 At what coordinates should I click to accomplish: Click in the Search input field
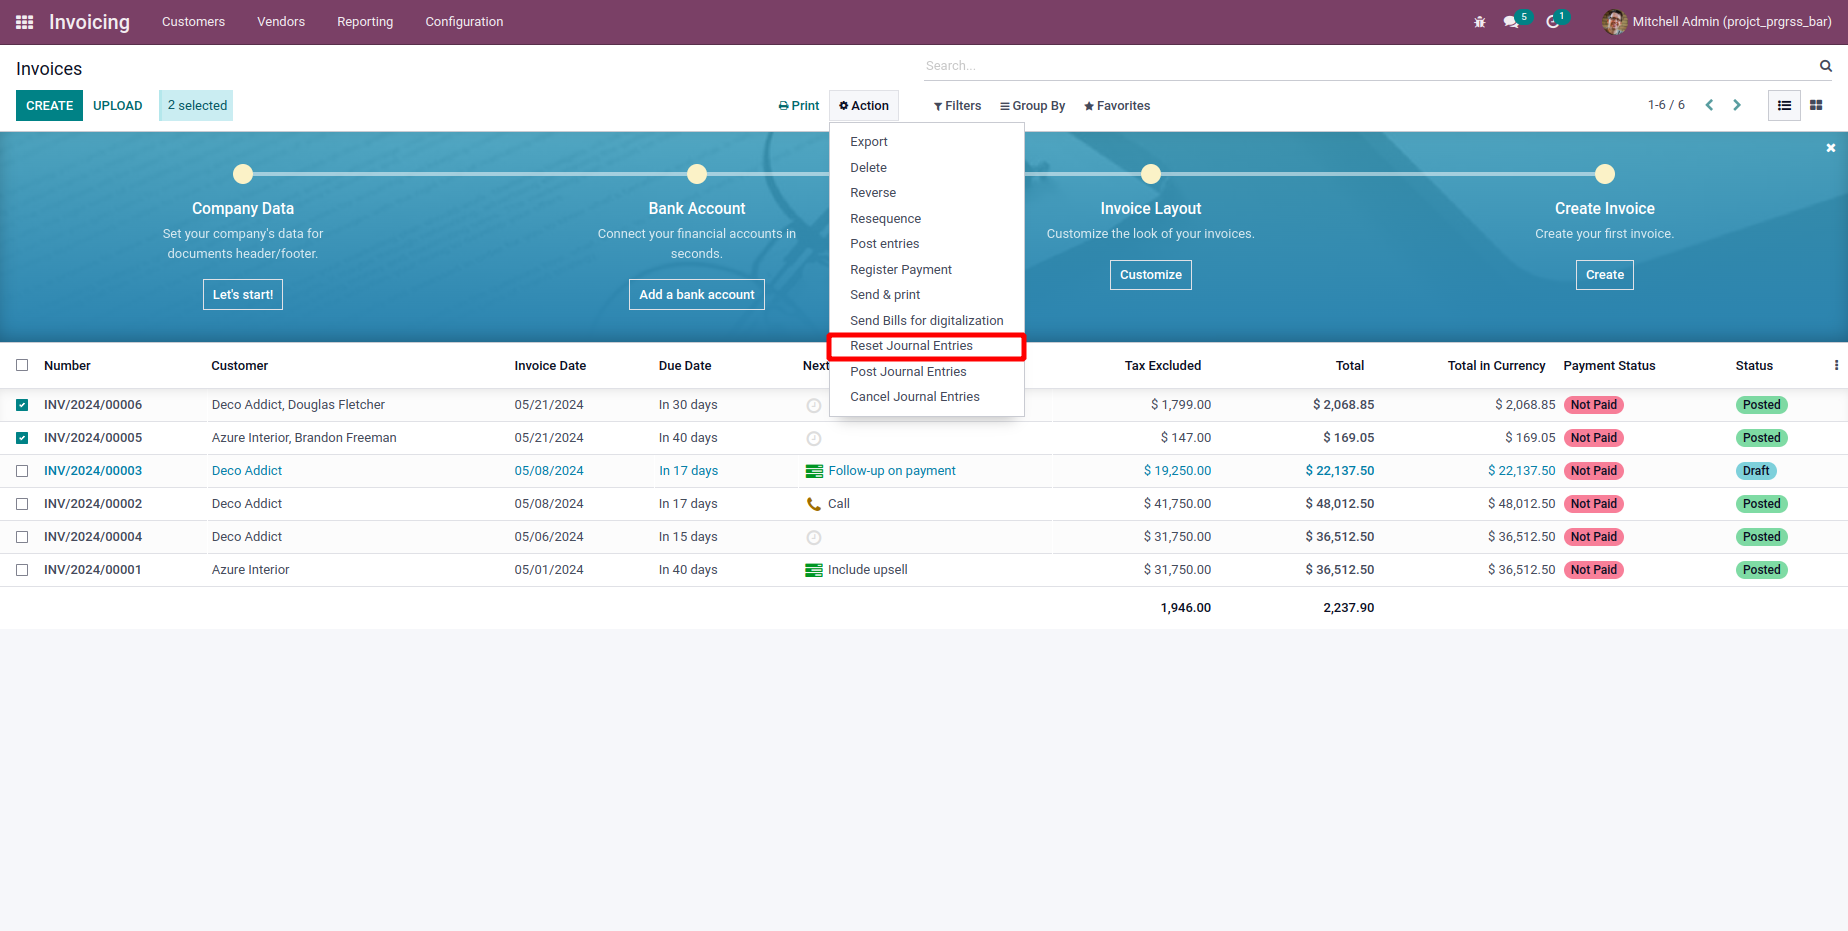coord(1368,66)
